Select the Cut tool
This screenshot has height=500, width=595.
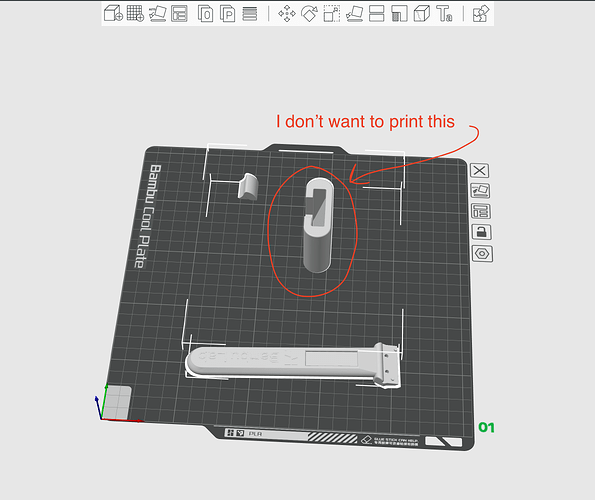[x=377, y=14]
